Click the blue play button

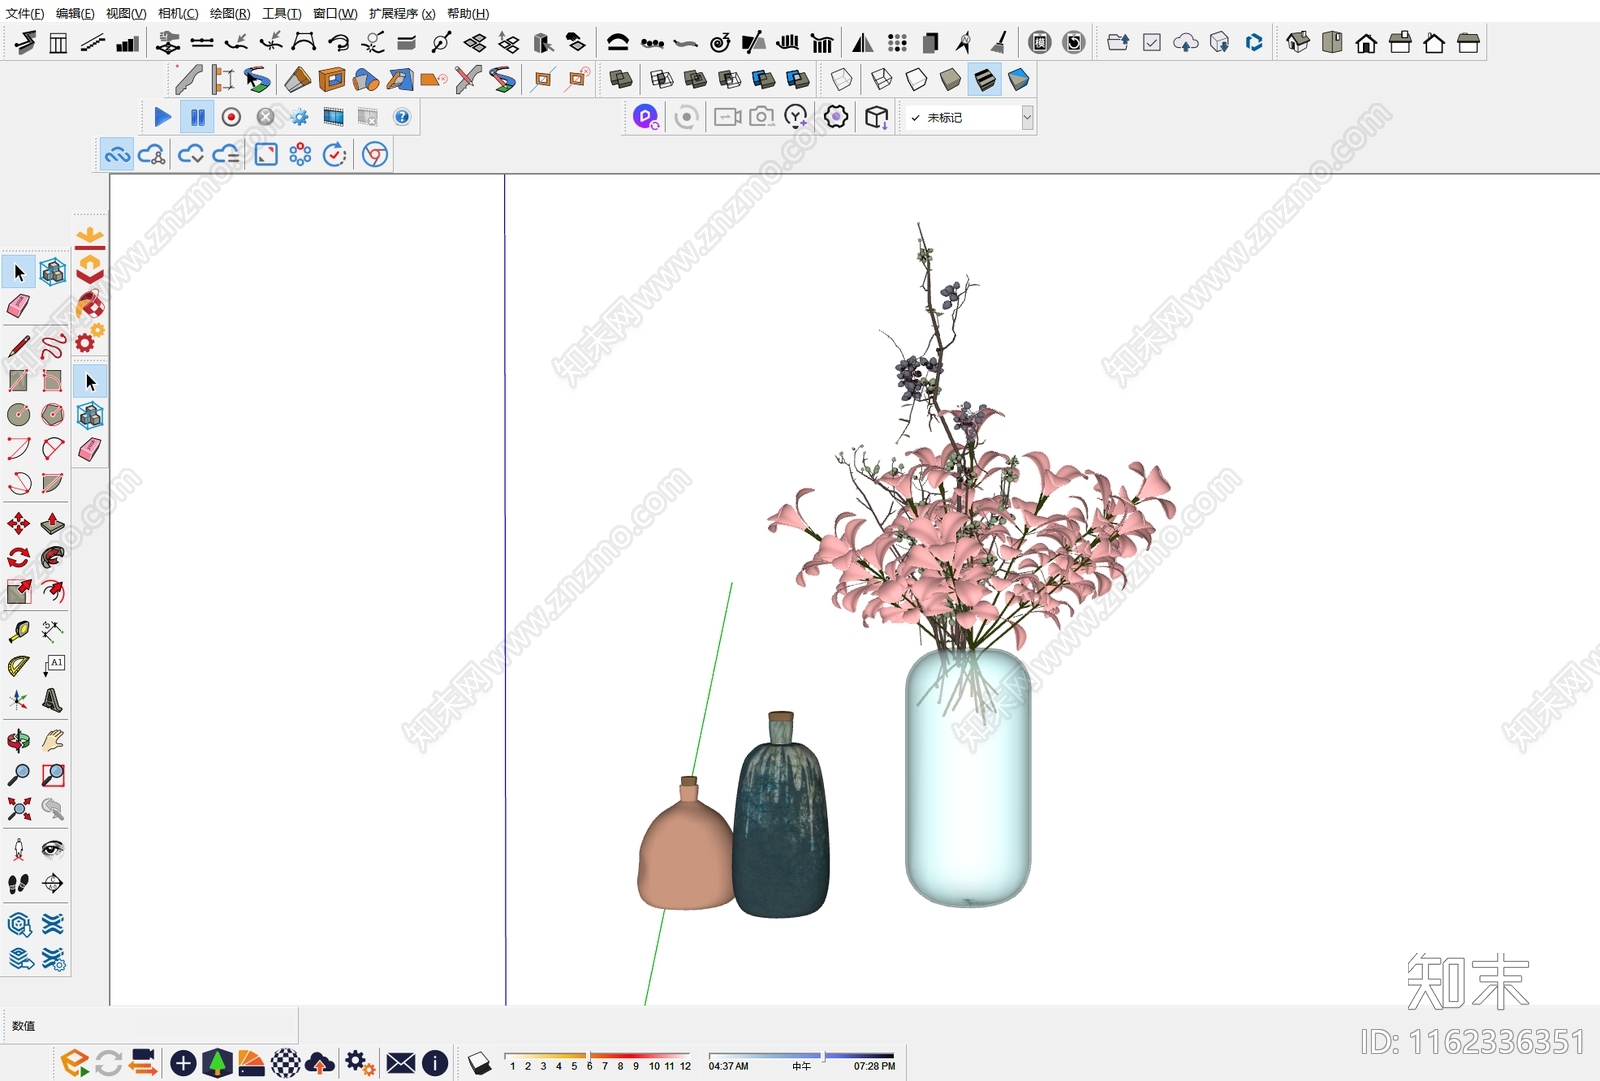(x=163, y=117)
